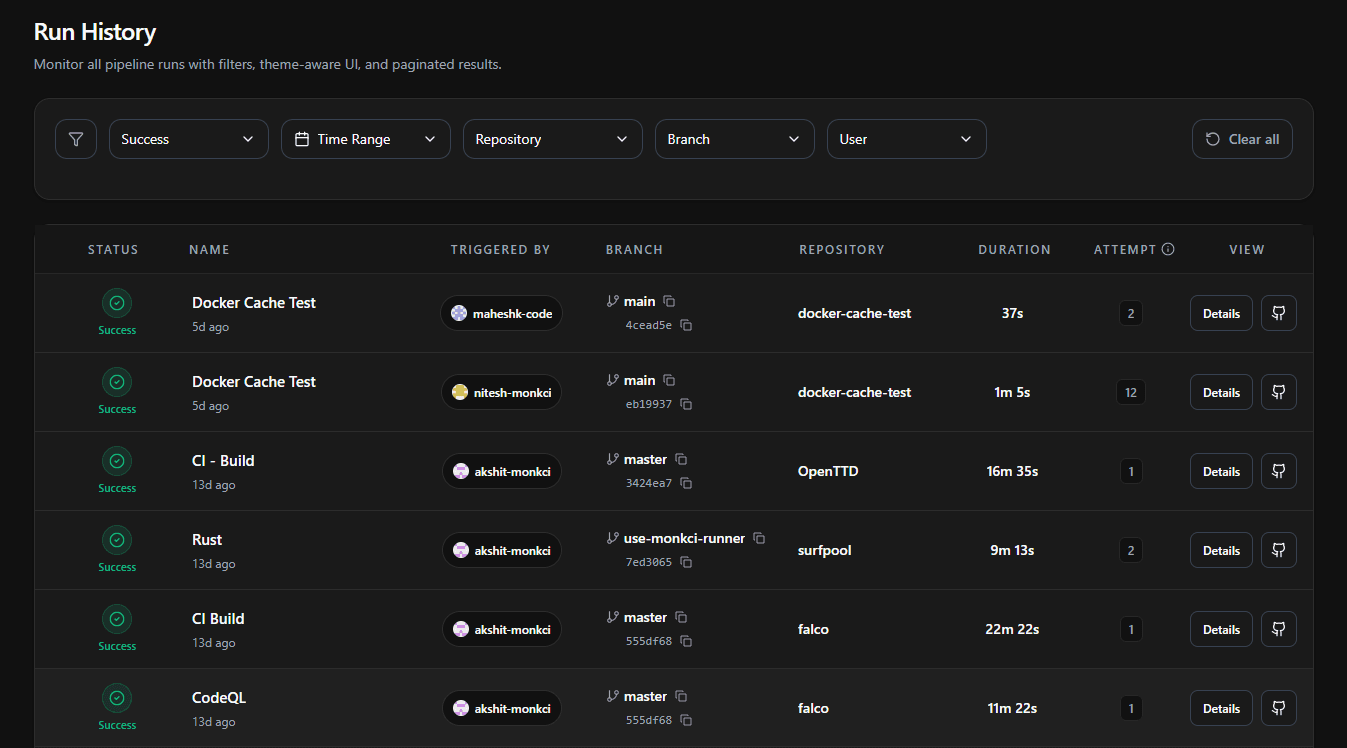Click falco repository in the CodeQL row

(x=813, y=708)
